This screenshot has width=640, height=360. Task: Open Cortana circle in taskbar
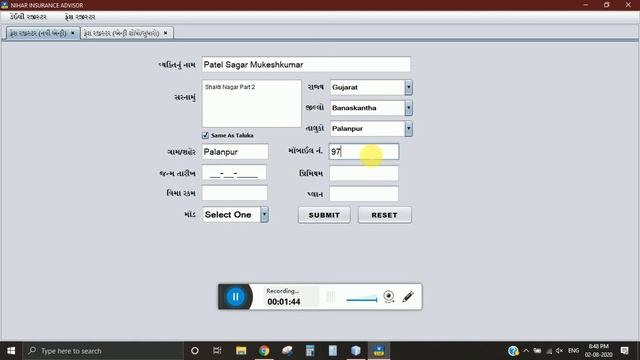[195, 351]
